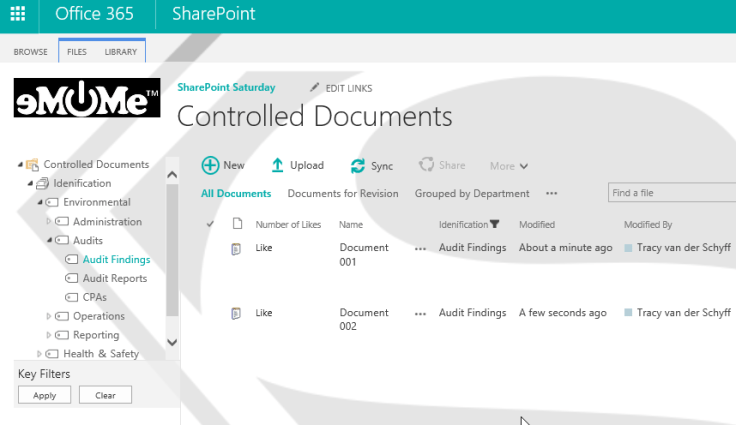This screenshot has width=736, height=425.
Task: Open the Documents for Revision view
Action: tap(342, 194)
